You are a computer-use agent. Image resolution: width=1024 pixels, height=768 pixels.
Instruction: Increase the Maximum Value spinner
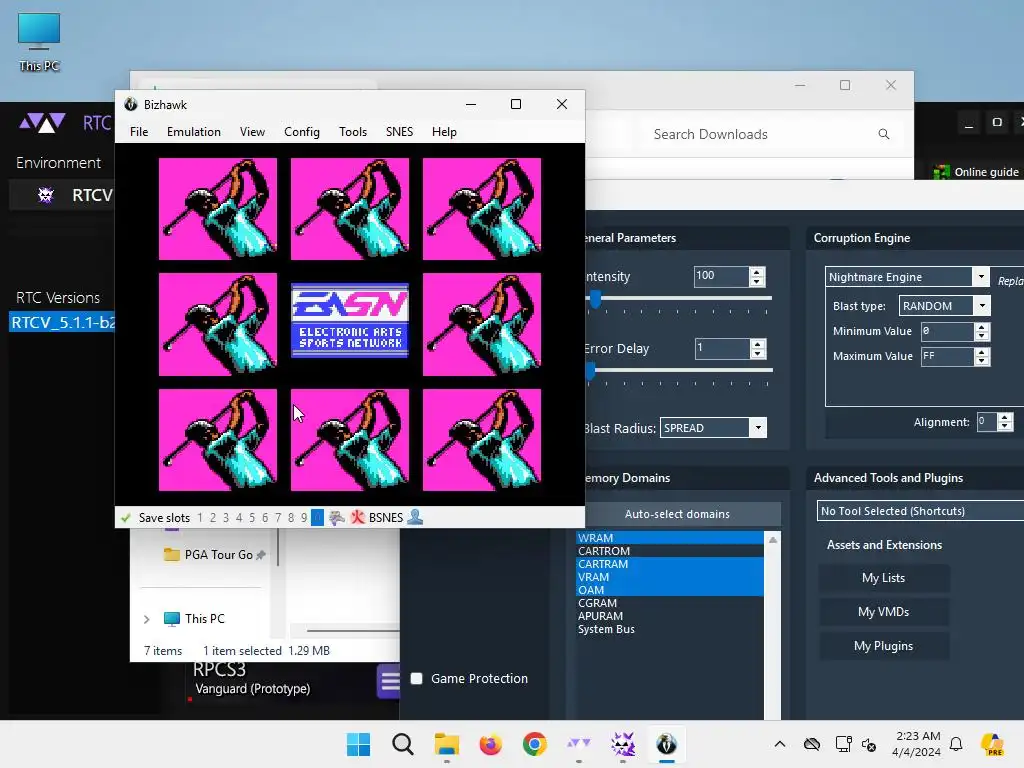tap(982, 352)
